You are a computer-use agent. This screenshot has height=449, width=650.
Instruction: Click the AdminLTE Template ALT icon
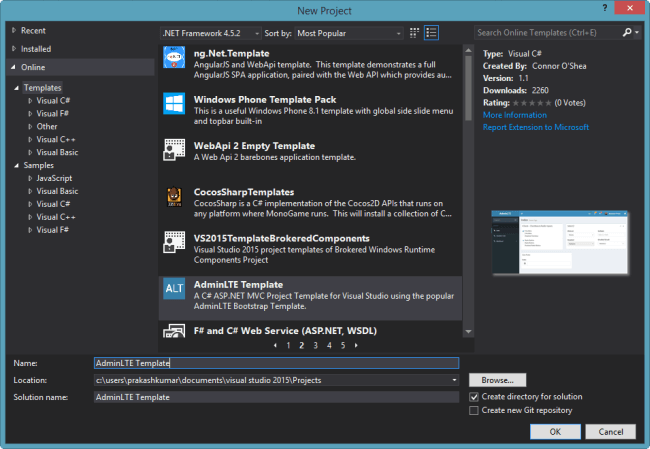pos(174,289)
